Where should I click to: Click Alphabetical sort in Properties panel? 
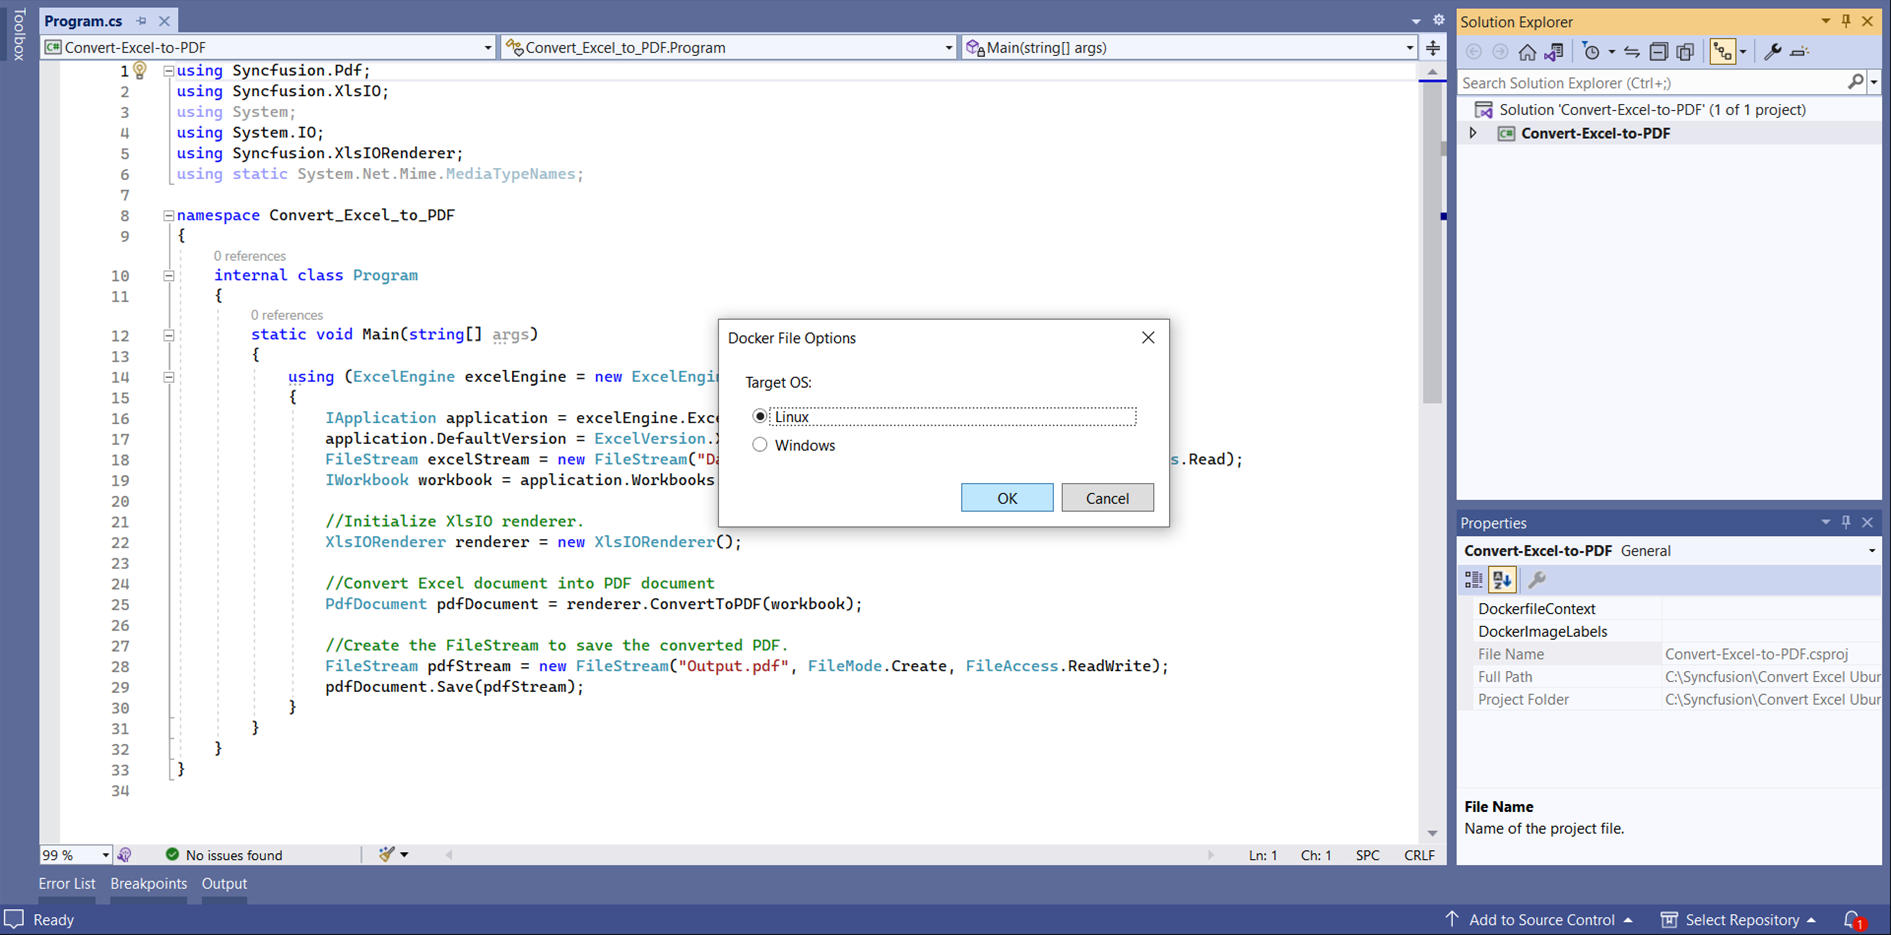(1502, 580)
